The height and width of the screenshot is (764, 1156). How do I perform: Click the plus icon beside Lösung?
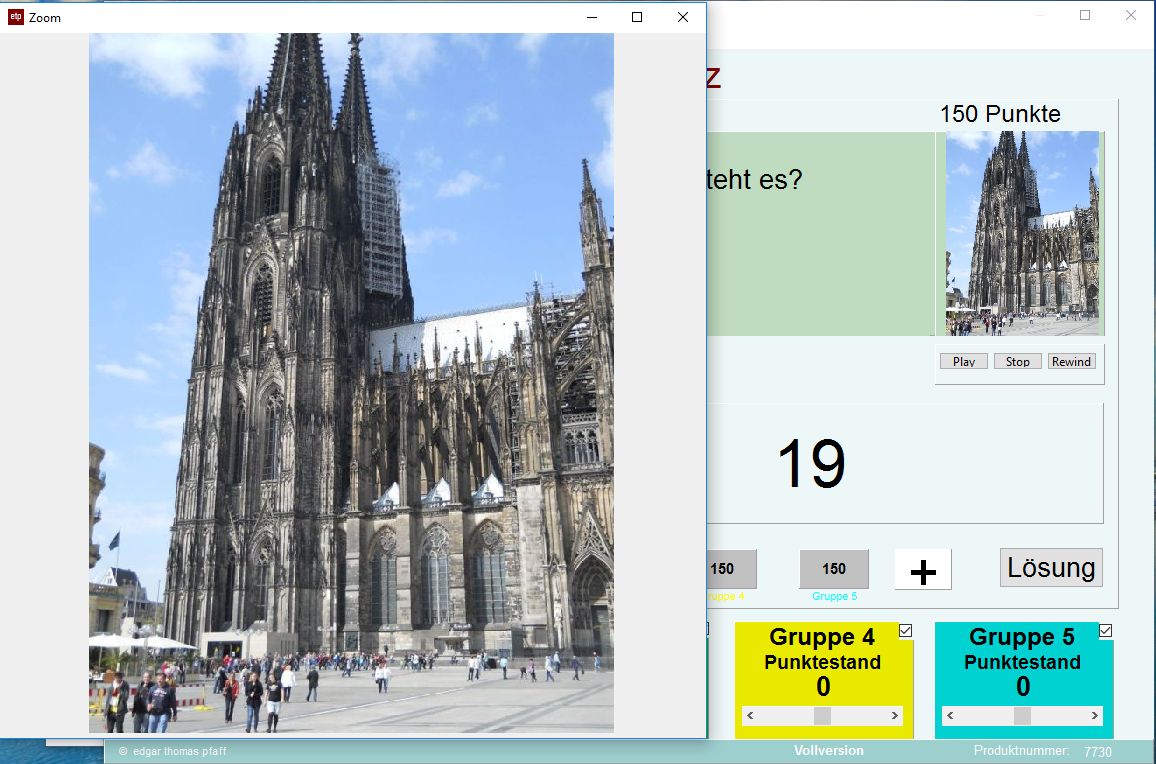pos(923,570)
